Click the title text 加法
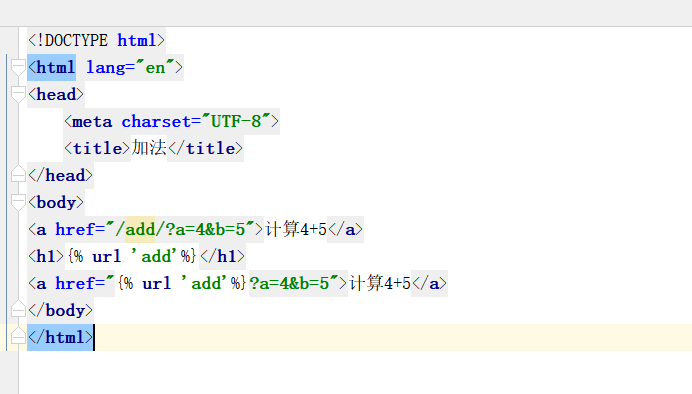The width and height of the screenshot is (692, 394). (149, 148)
